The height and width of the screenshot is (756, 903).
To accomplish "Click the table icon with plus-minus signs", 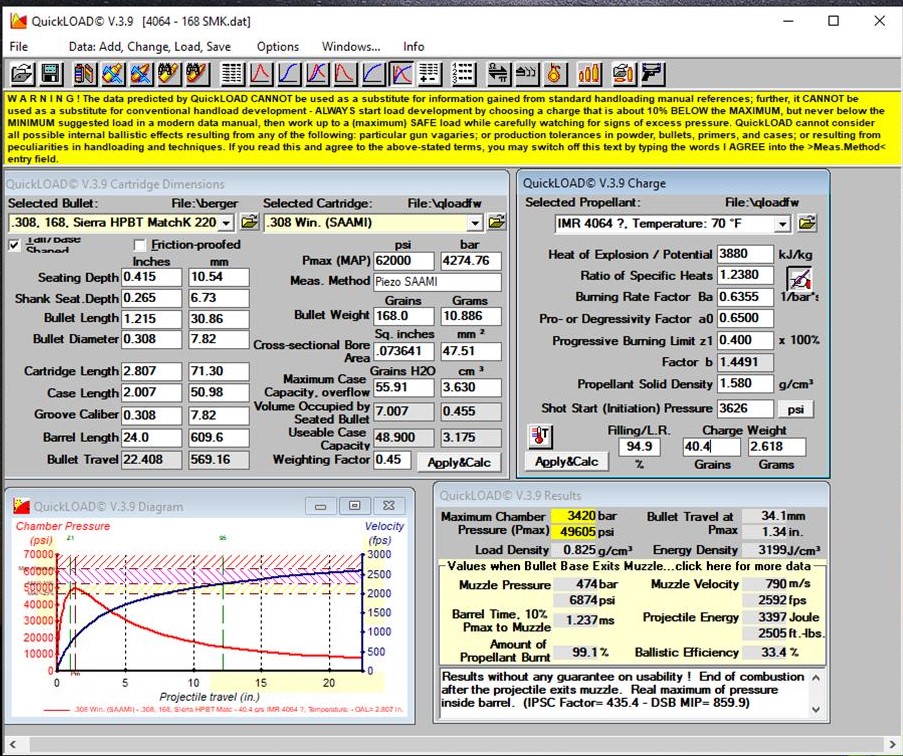I will click(x=430, y=74).
